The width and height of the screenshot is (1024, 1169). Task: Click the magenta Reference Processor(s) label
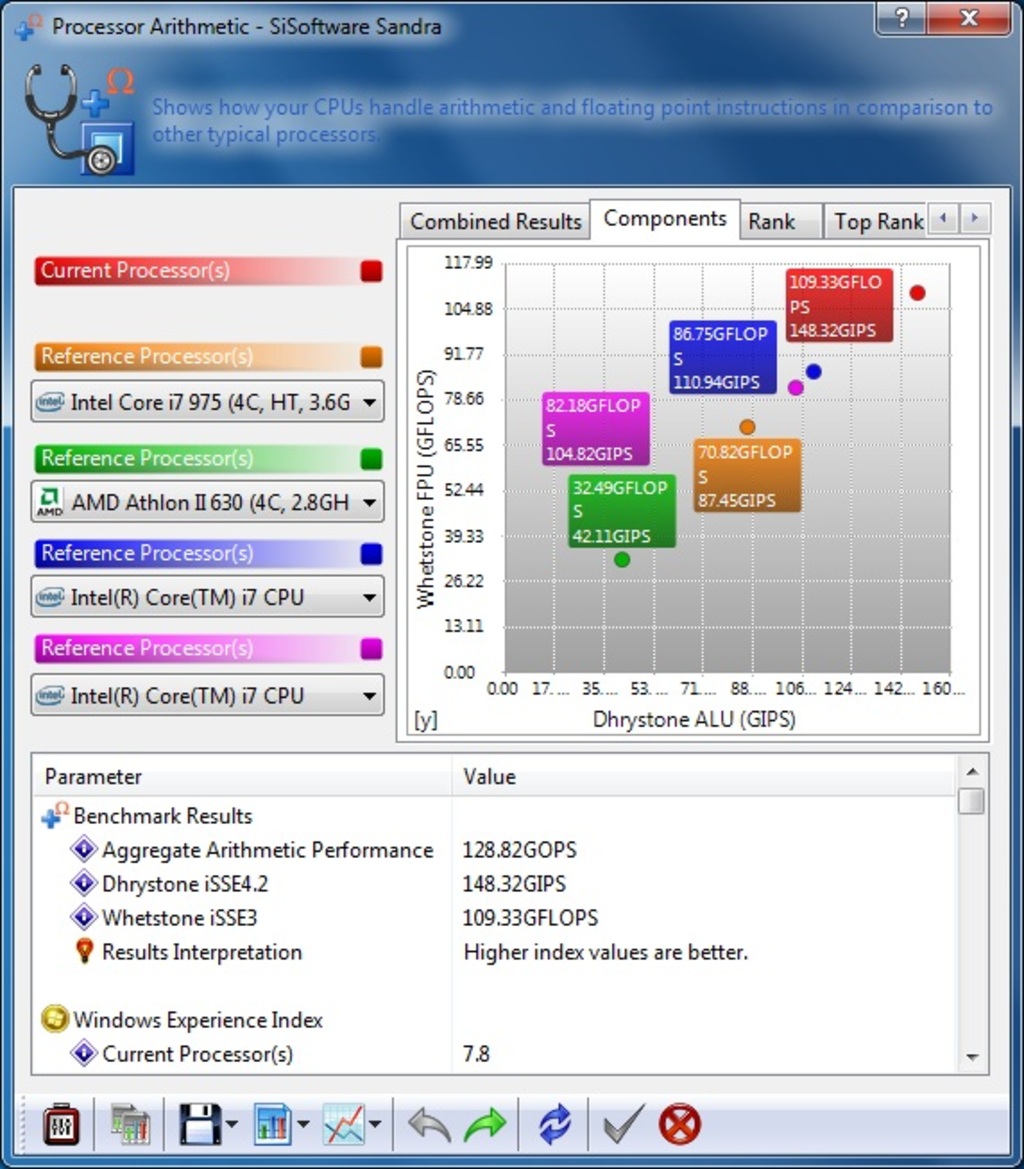coord(148,648)
